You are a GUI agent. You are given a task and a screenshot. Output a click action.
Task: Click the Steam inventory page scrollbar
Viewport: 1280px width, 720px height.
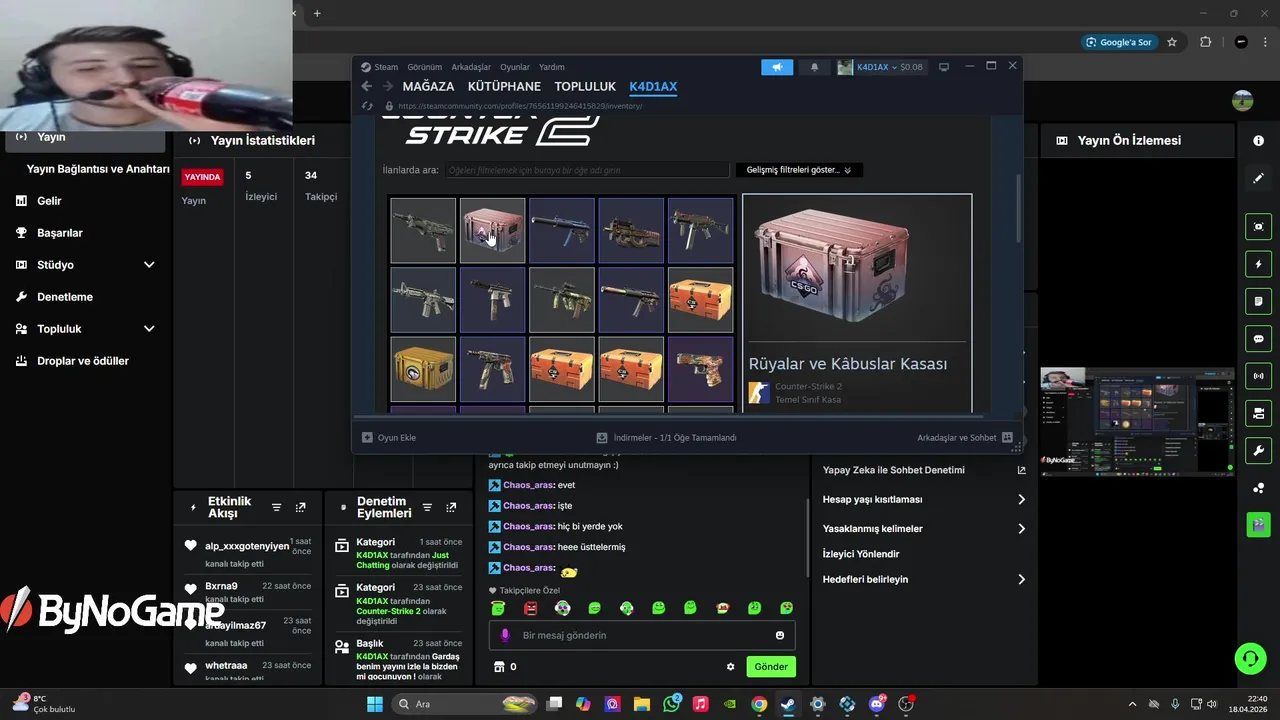coord(1019,210)
